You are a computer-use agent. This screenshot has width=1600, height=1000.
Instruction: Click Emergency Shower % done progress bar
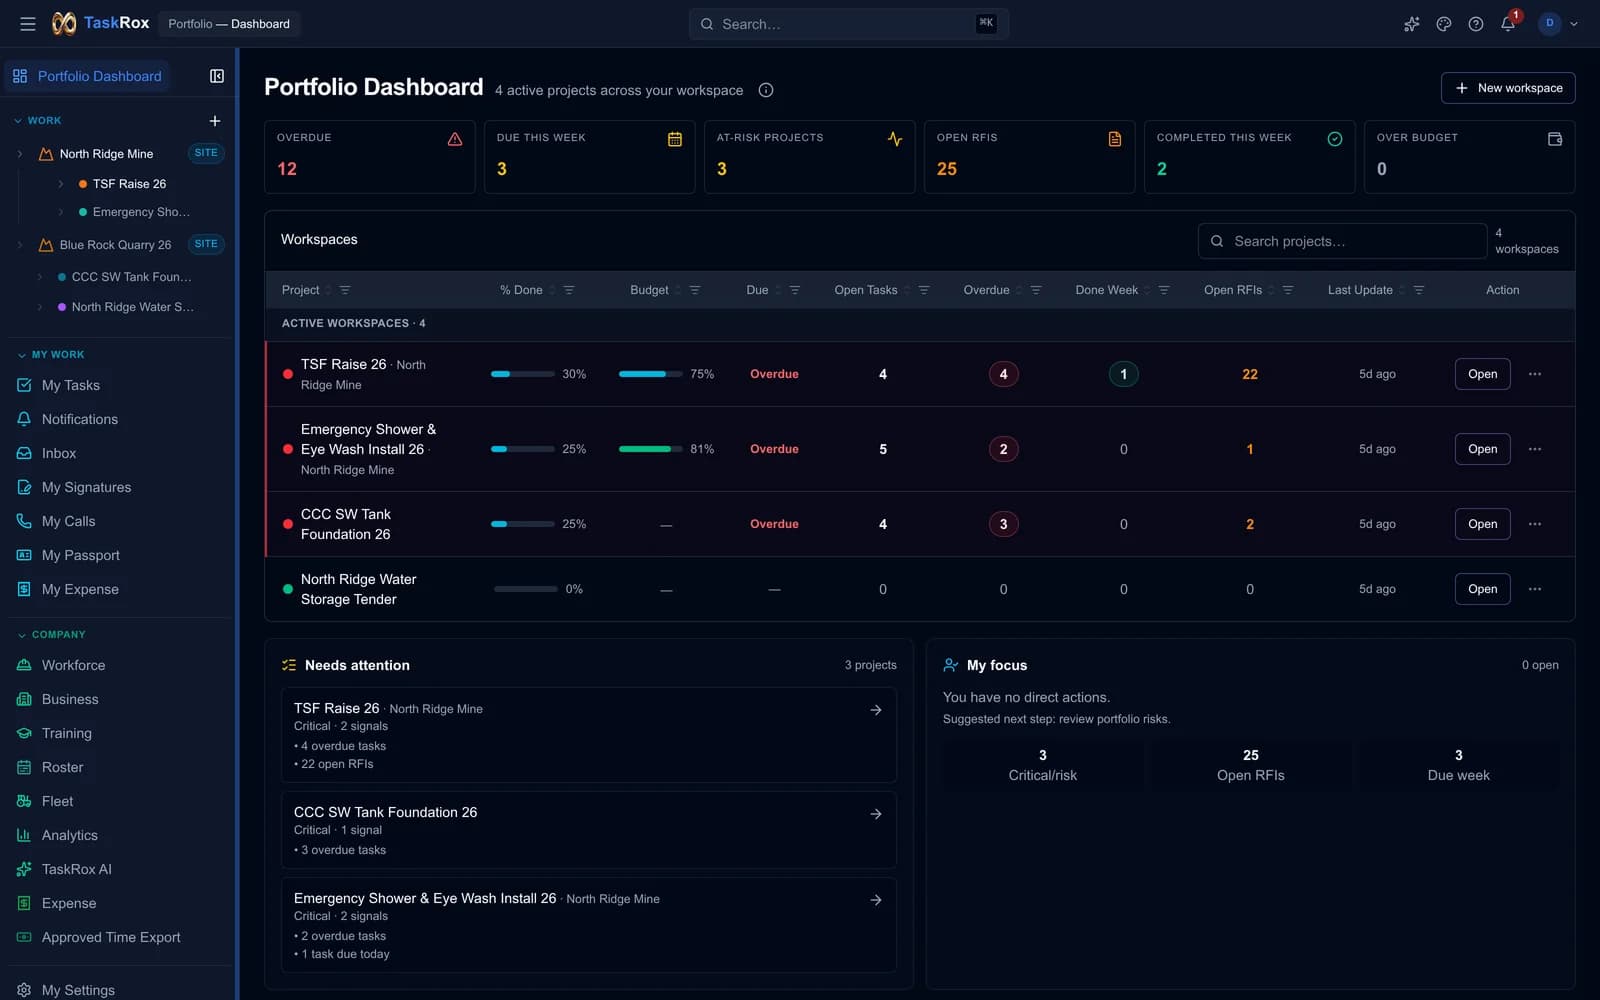[x=523, y=449]
